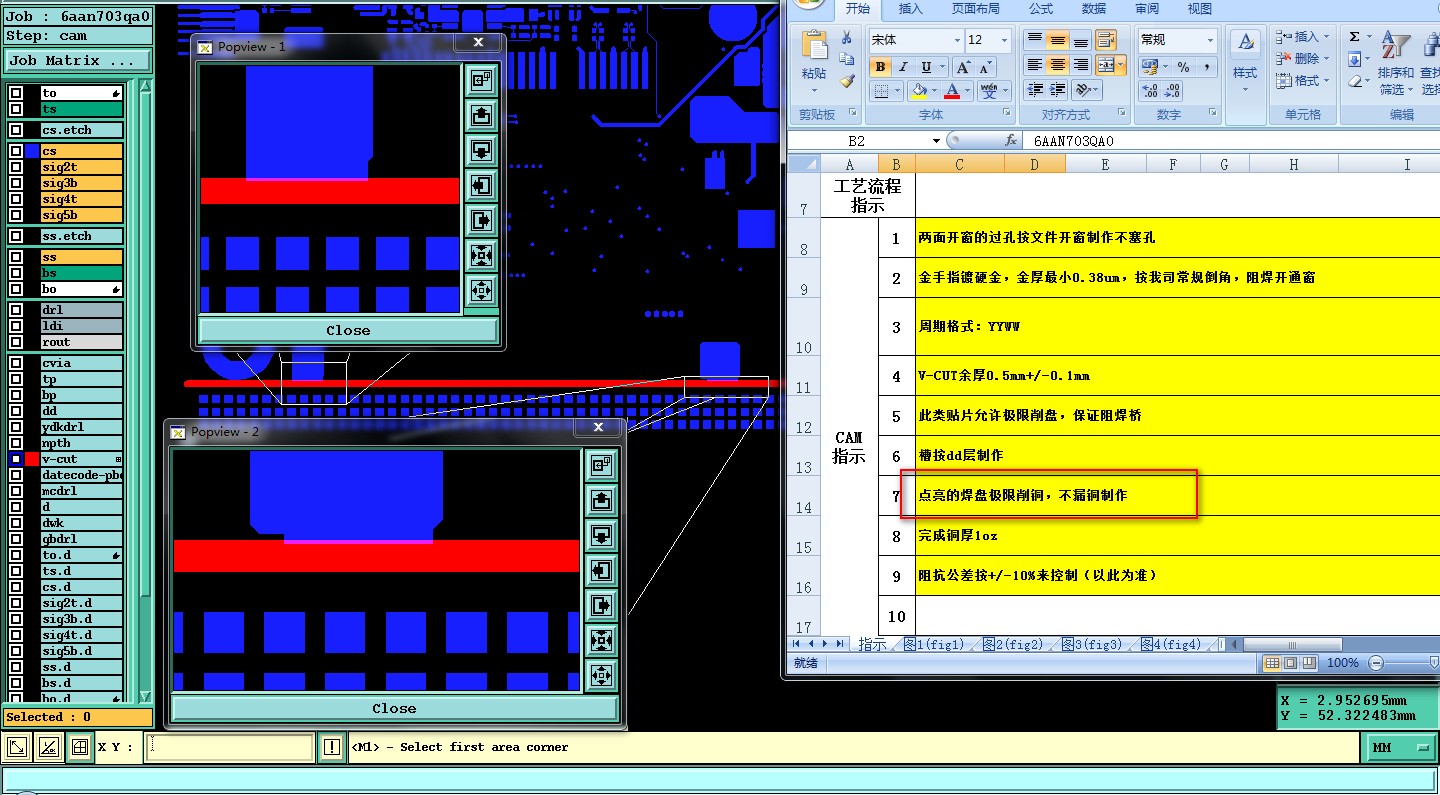Image resolution: width=1440 pixels, height=795 pixels.
Task: Toggle the checkbox for layer rout
Action: (x=16, y=342)
